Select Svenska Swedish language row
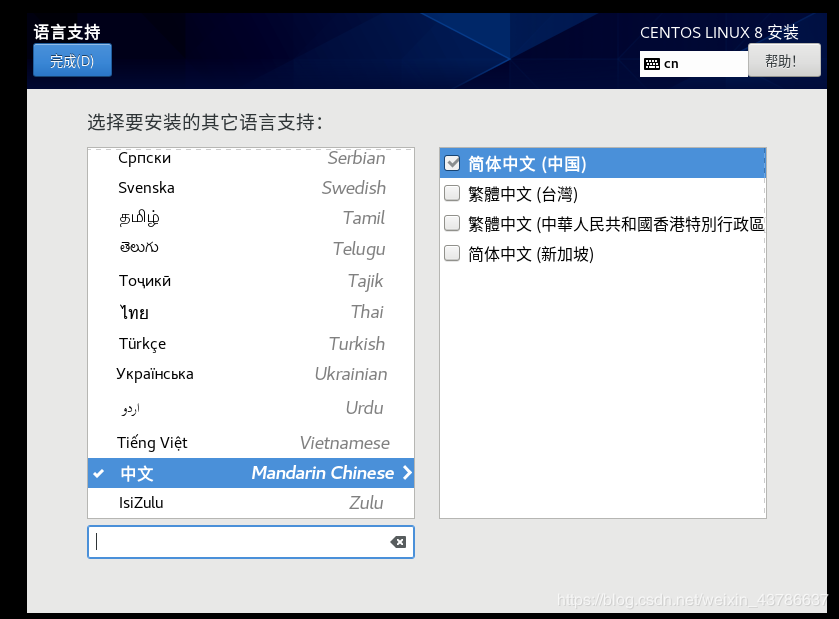 pyautogui.click(x=251, y=188)
